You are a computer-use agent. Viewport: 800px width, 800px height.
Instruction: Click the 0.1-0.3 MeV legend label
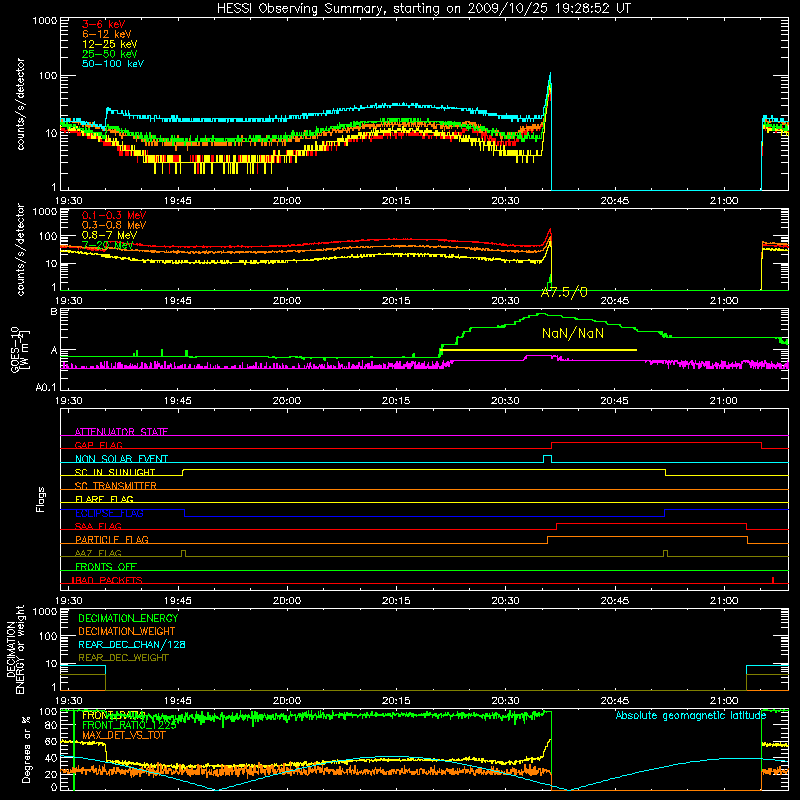coord(113,215)
